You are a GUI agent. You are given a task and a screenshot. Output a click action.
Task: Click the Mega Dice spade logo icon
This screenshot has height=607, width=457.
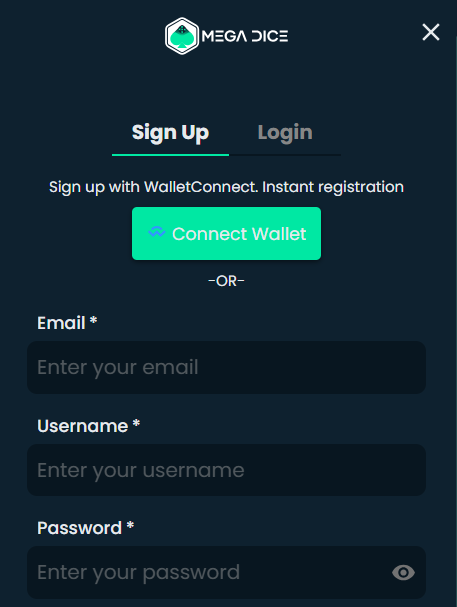182,36
